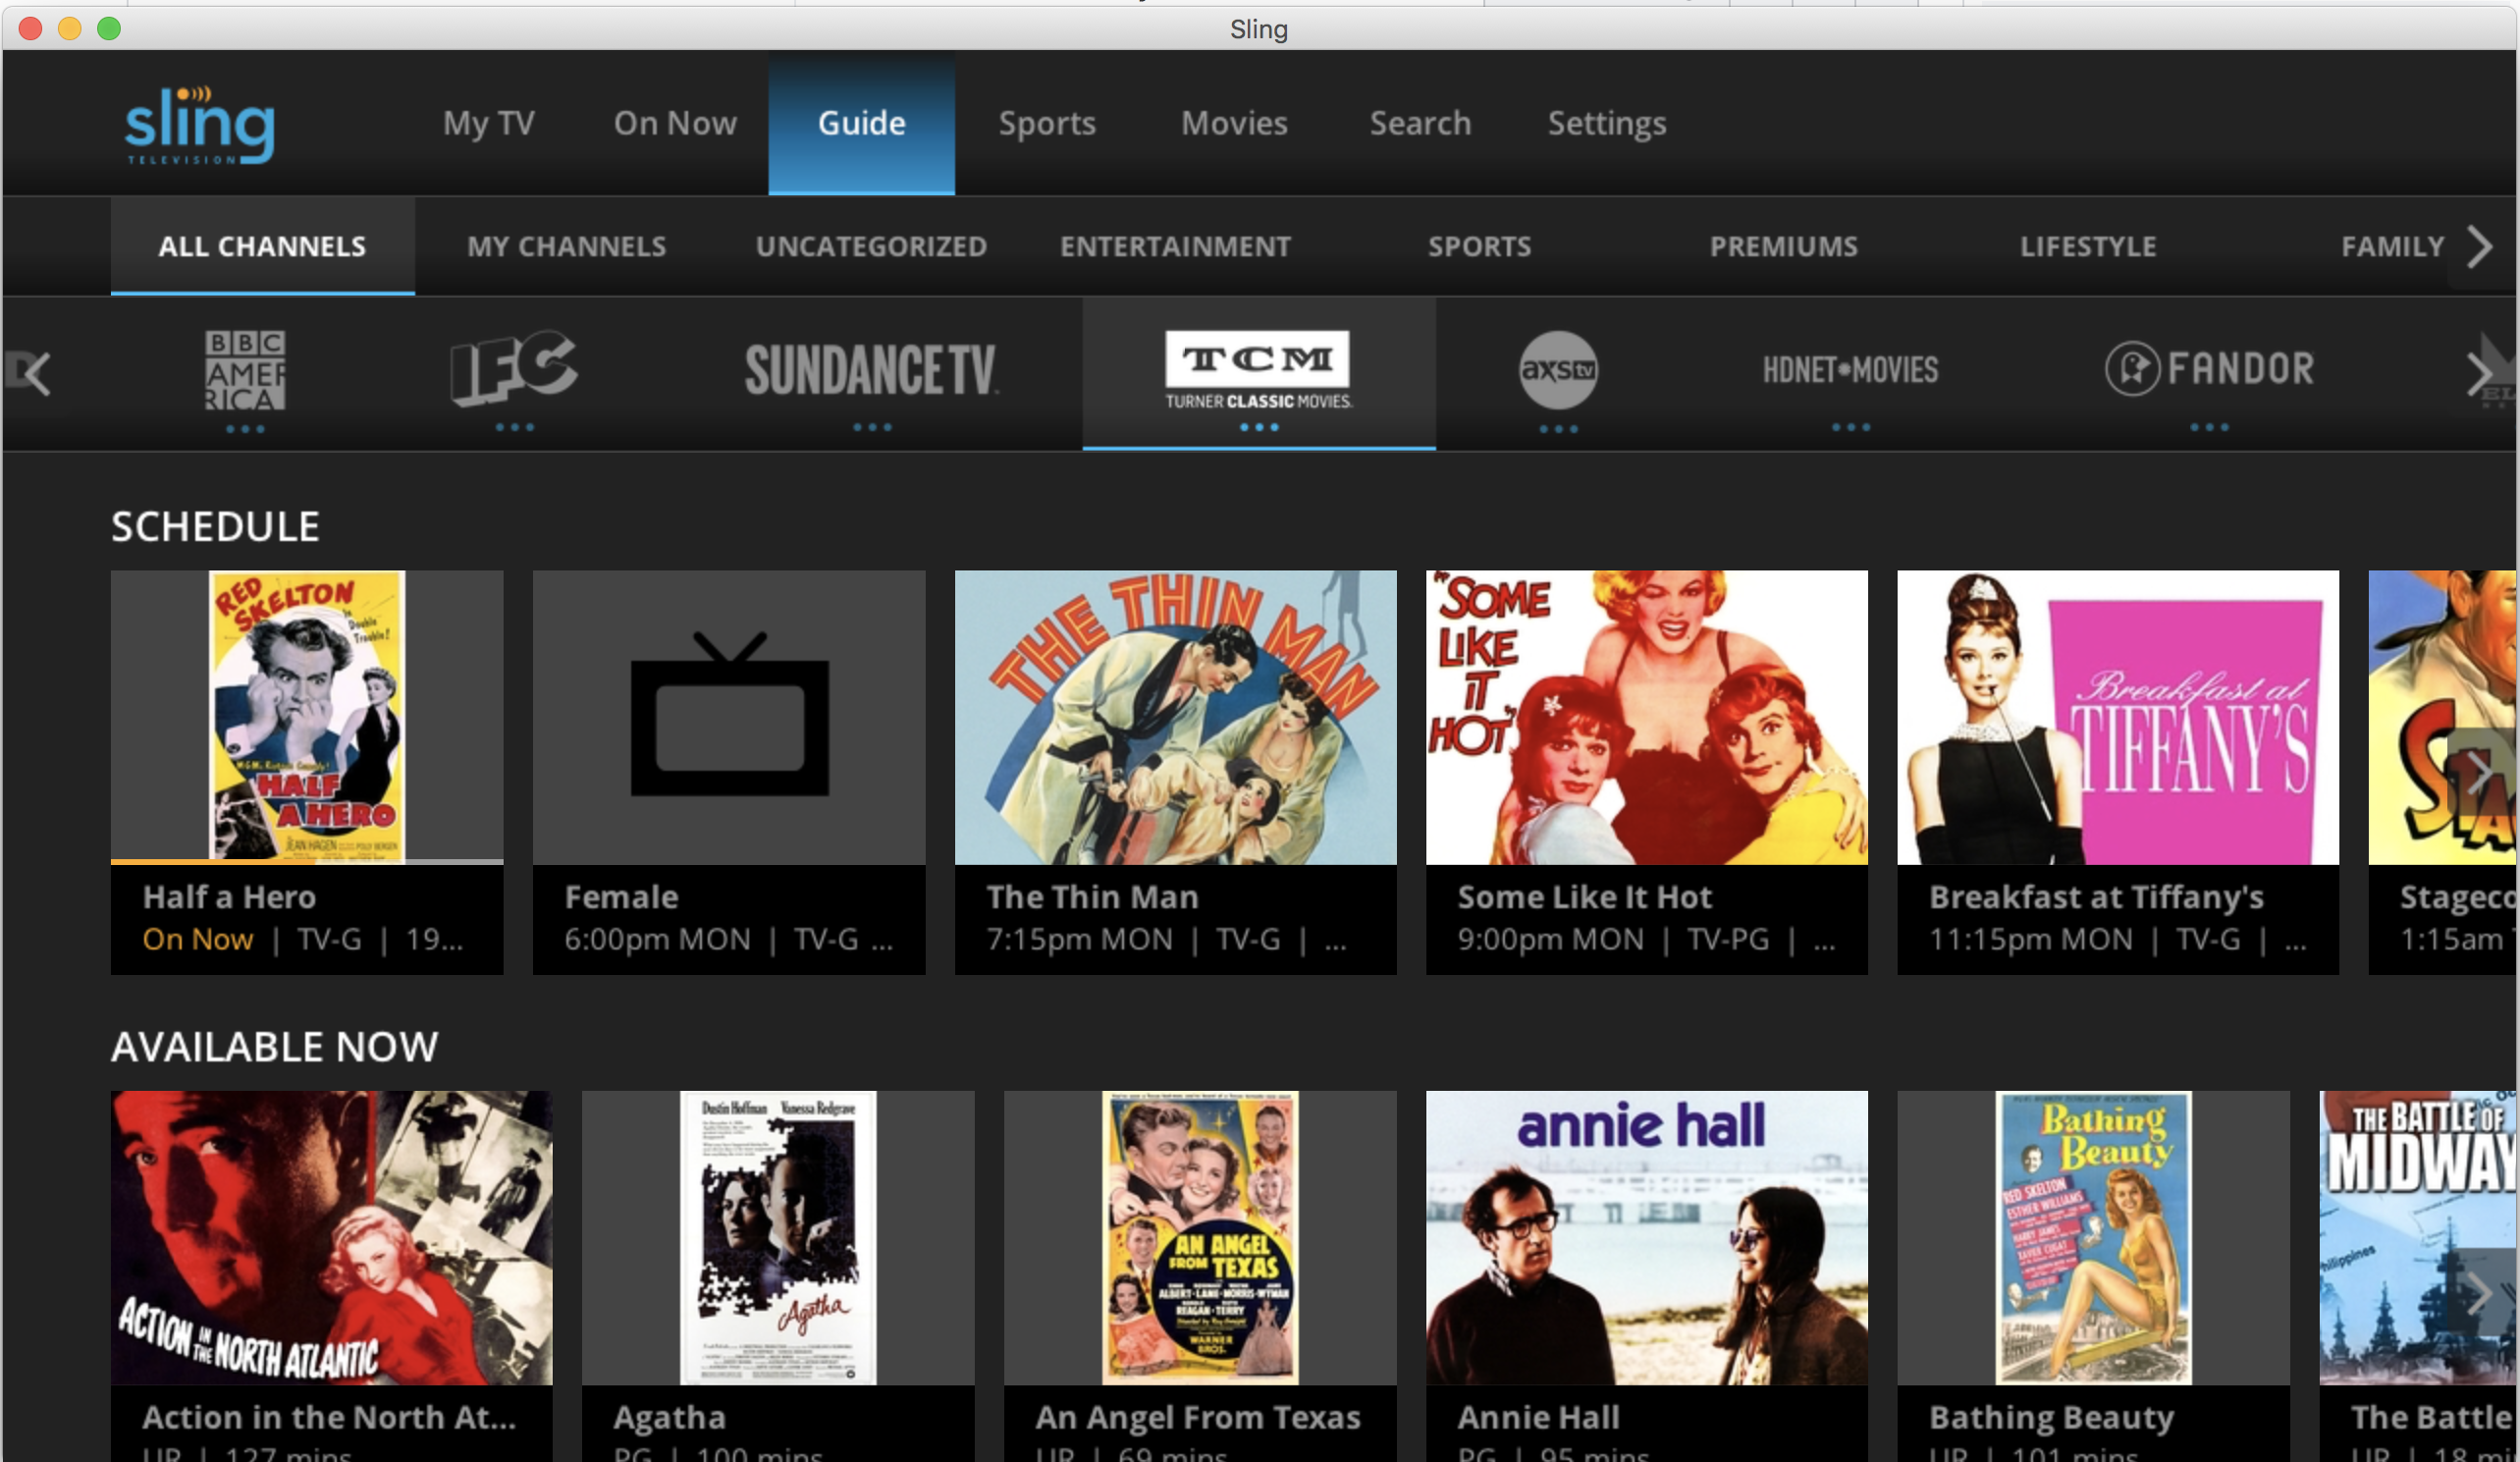This screenshot has height=1462, width=2520.
Task: Click the AXS TV channel icon
Action: 1558,371
